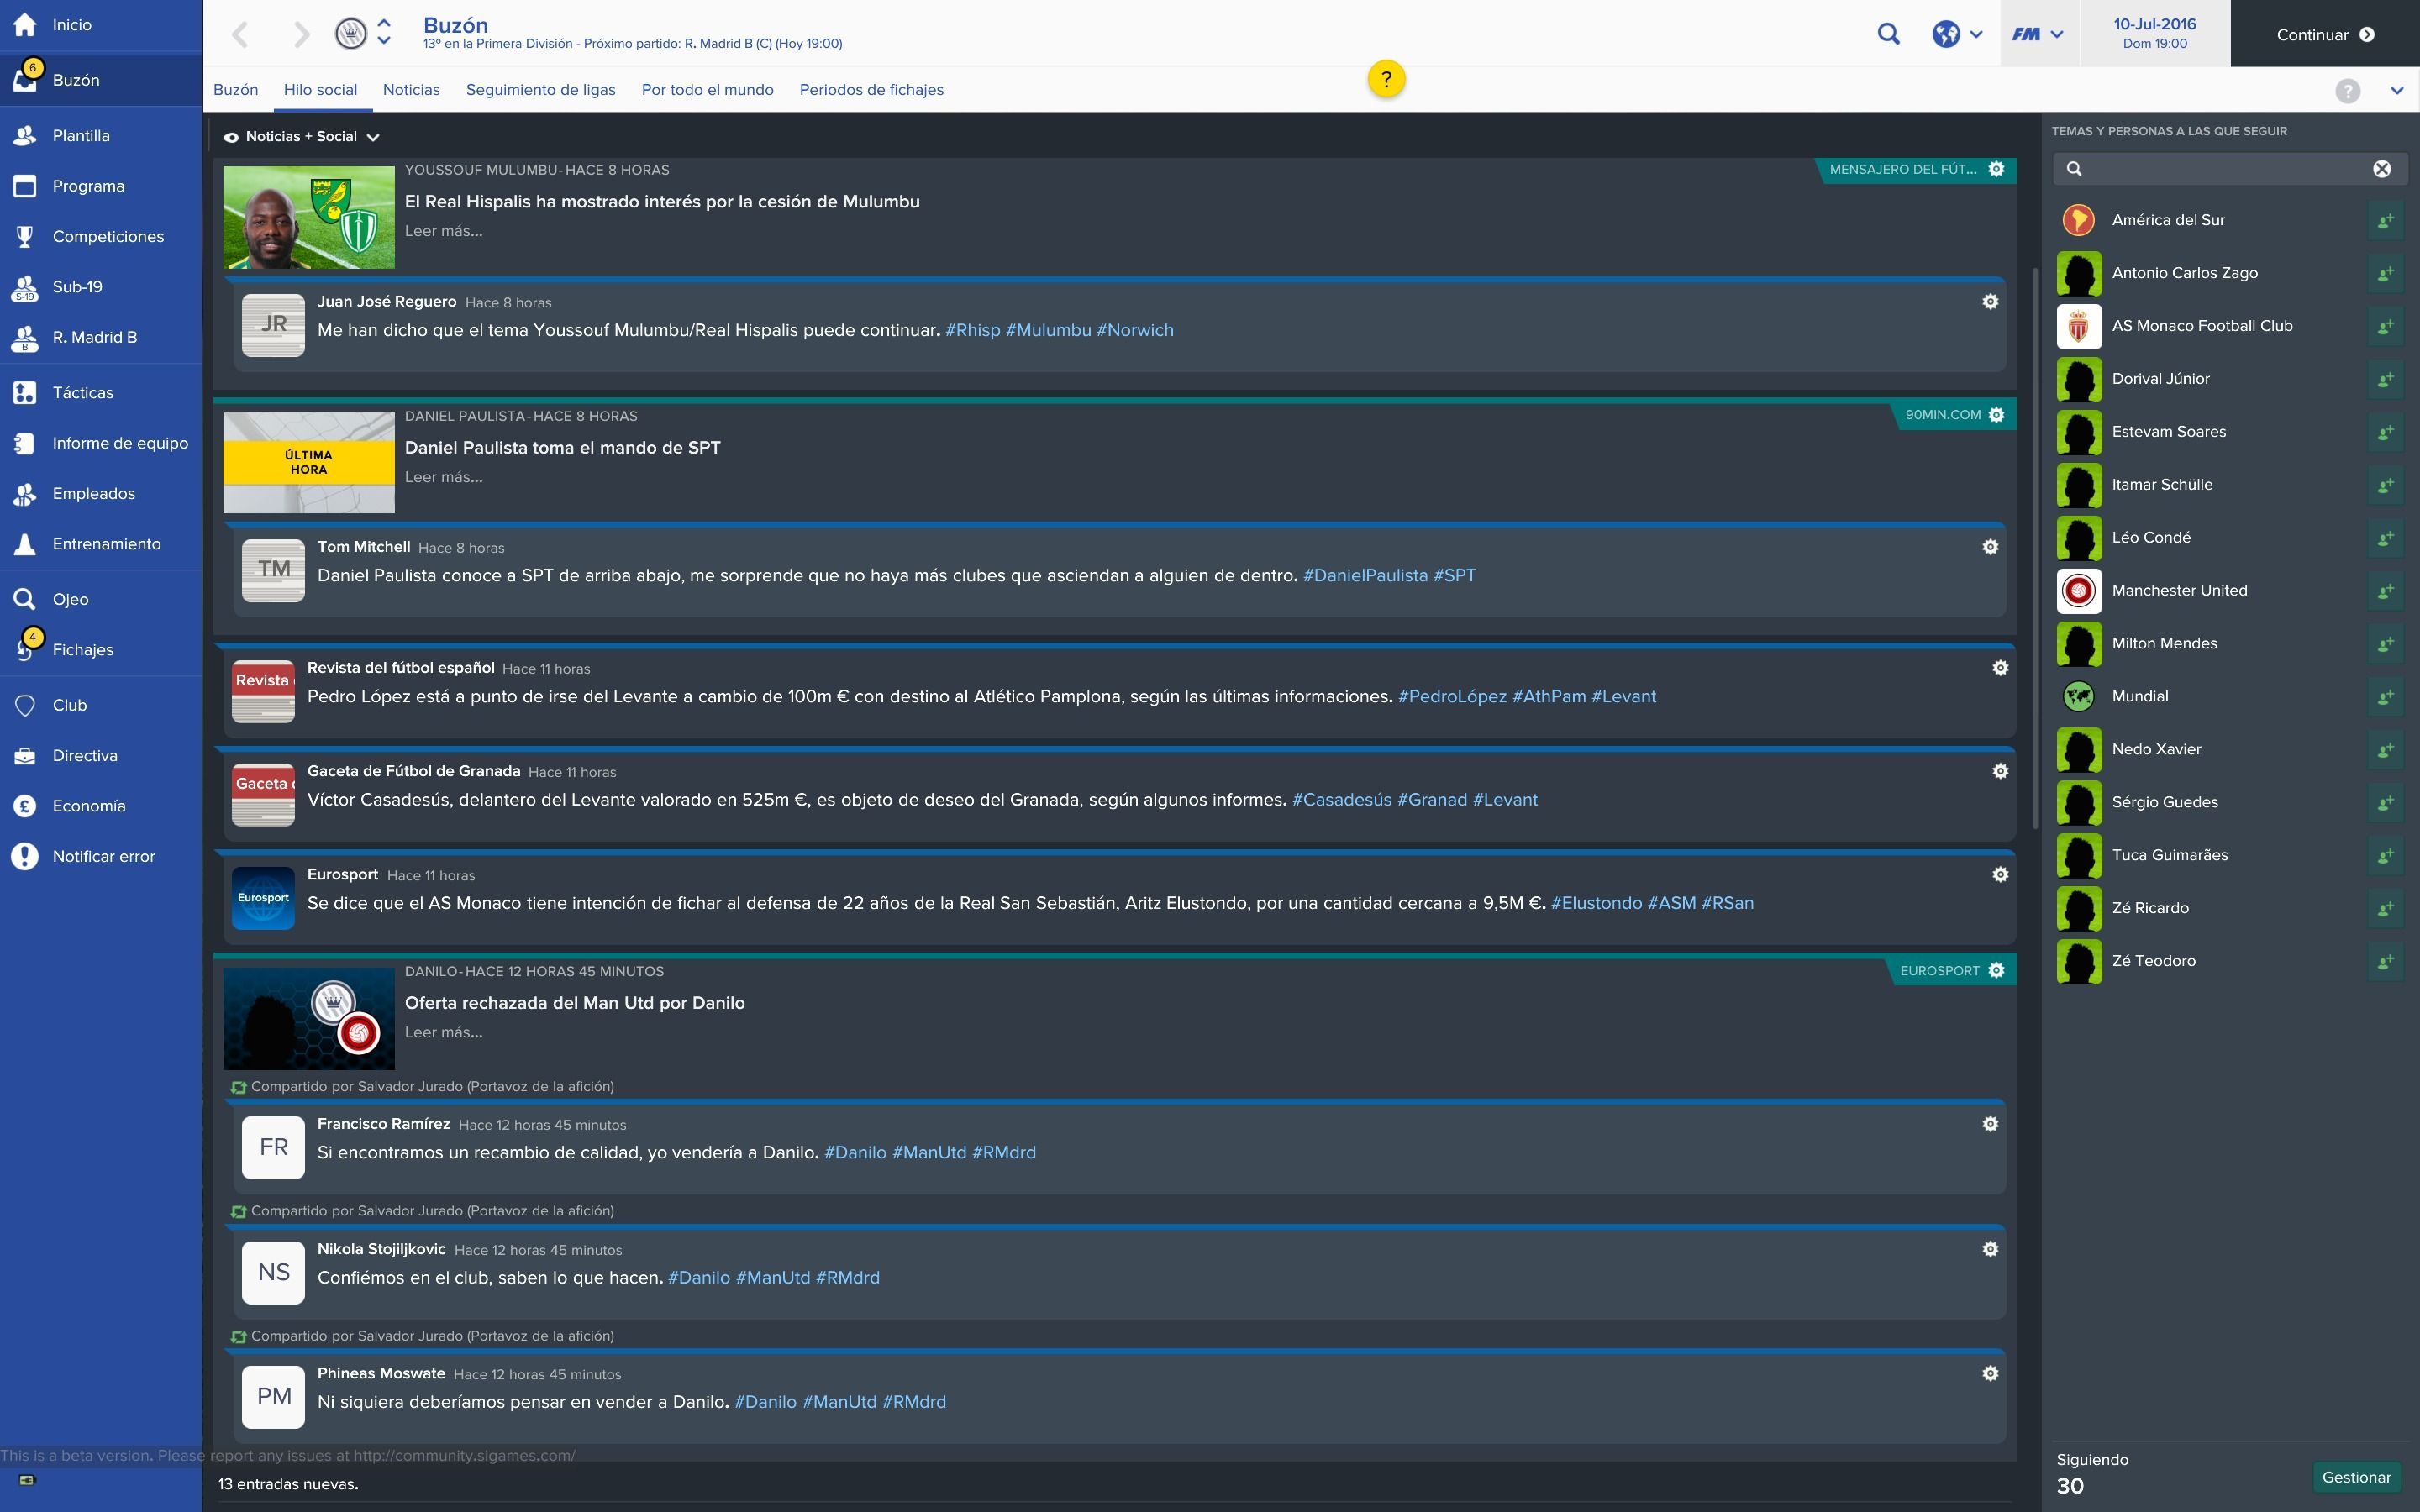Follow Manchester United topic

(x=2385, y=591)
